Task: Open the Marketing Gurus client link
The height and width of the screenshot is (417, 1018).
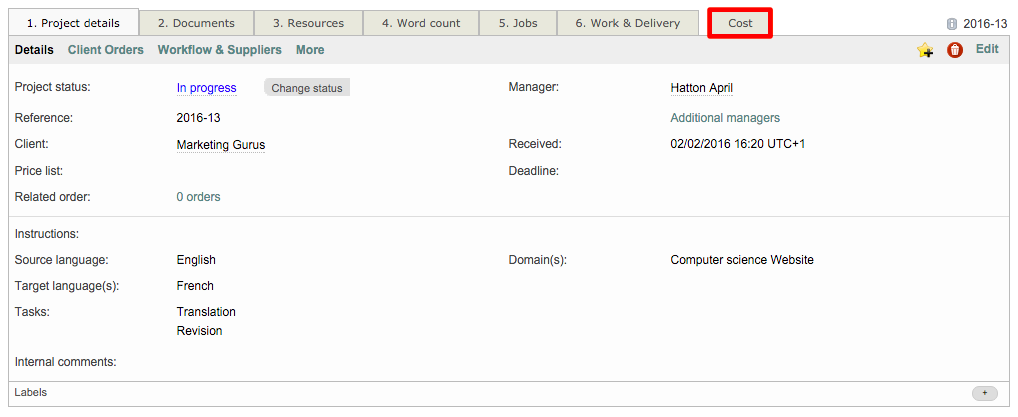Action: [x=221, y=145]
